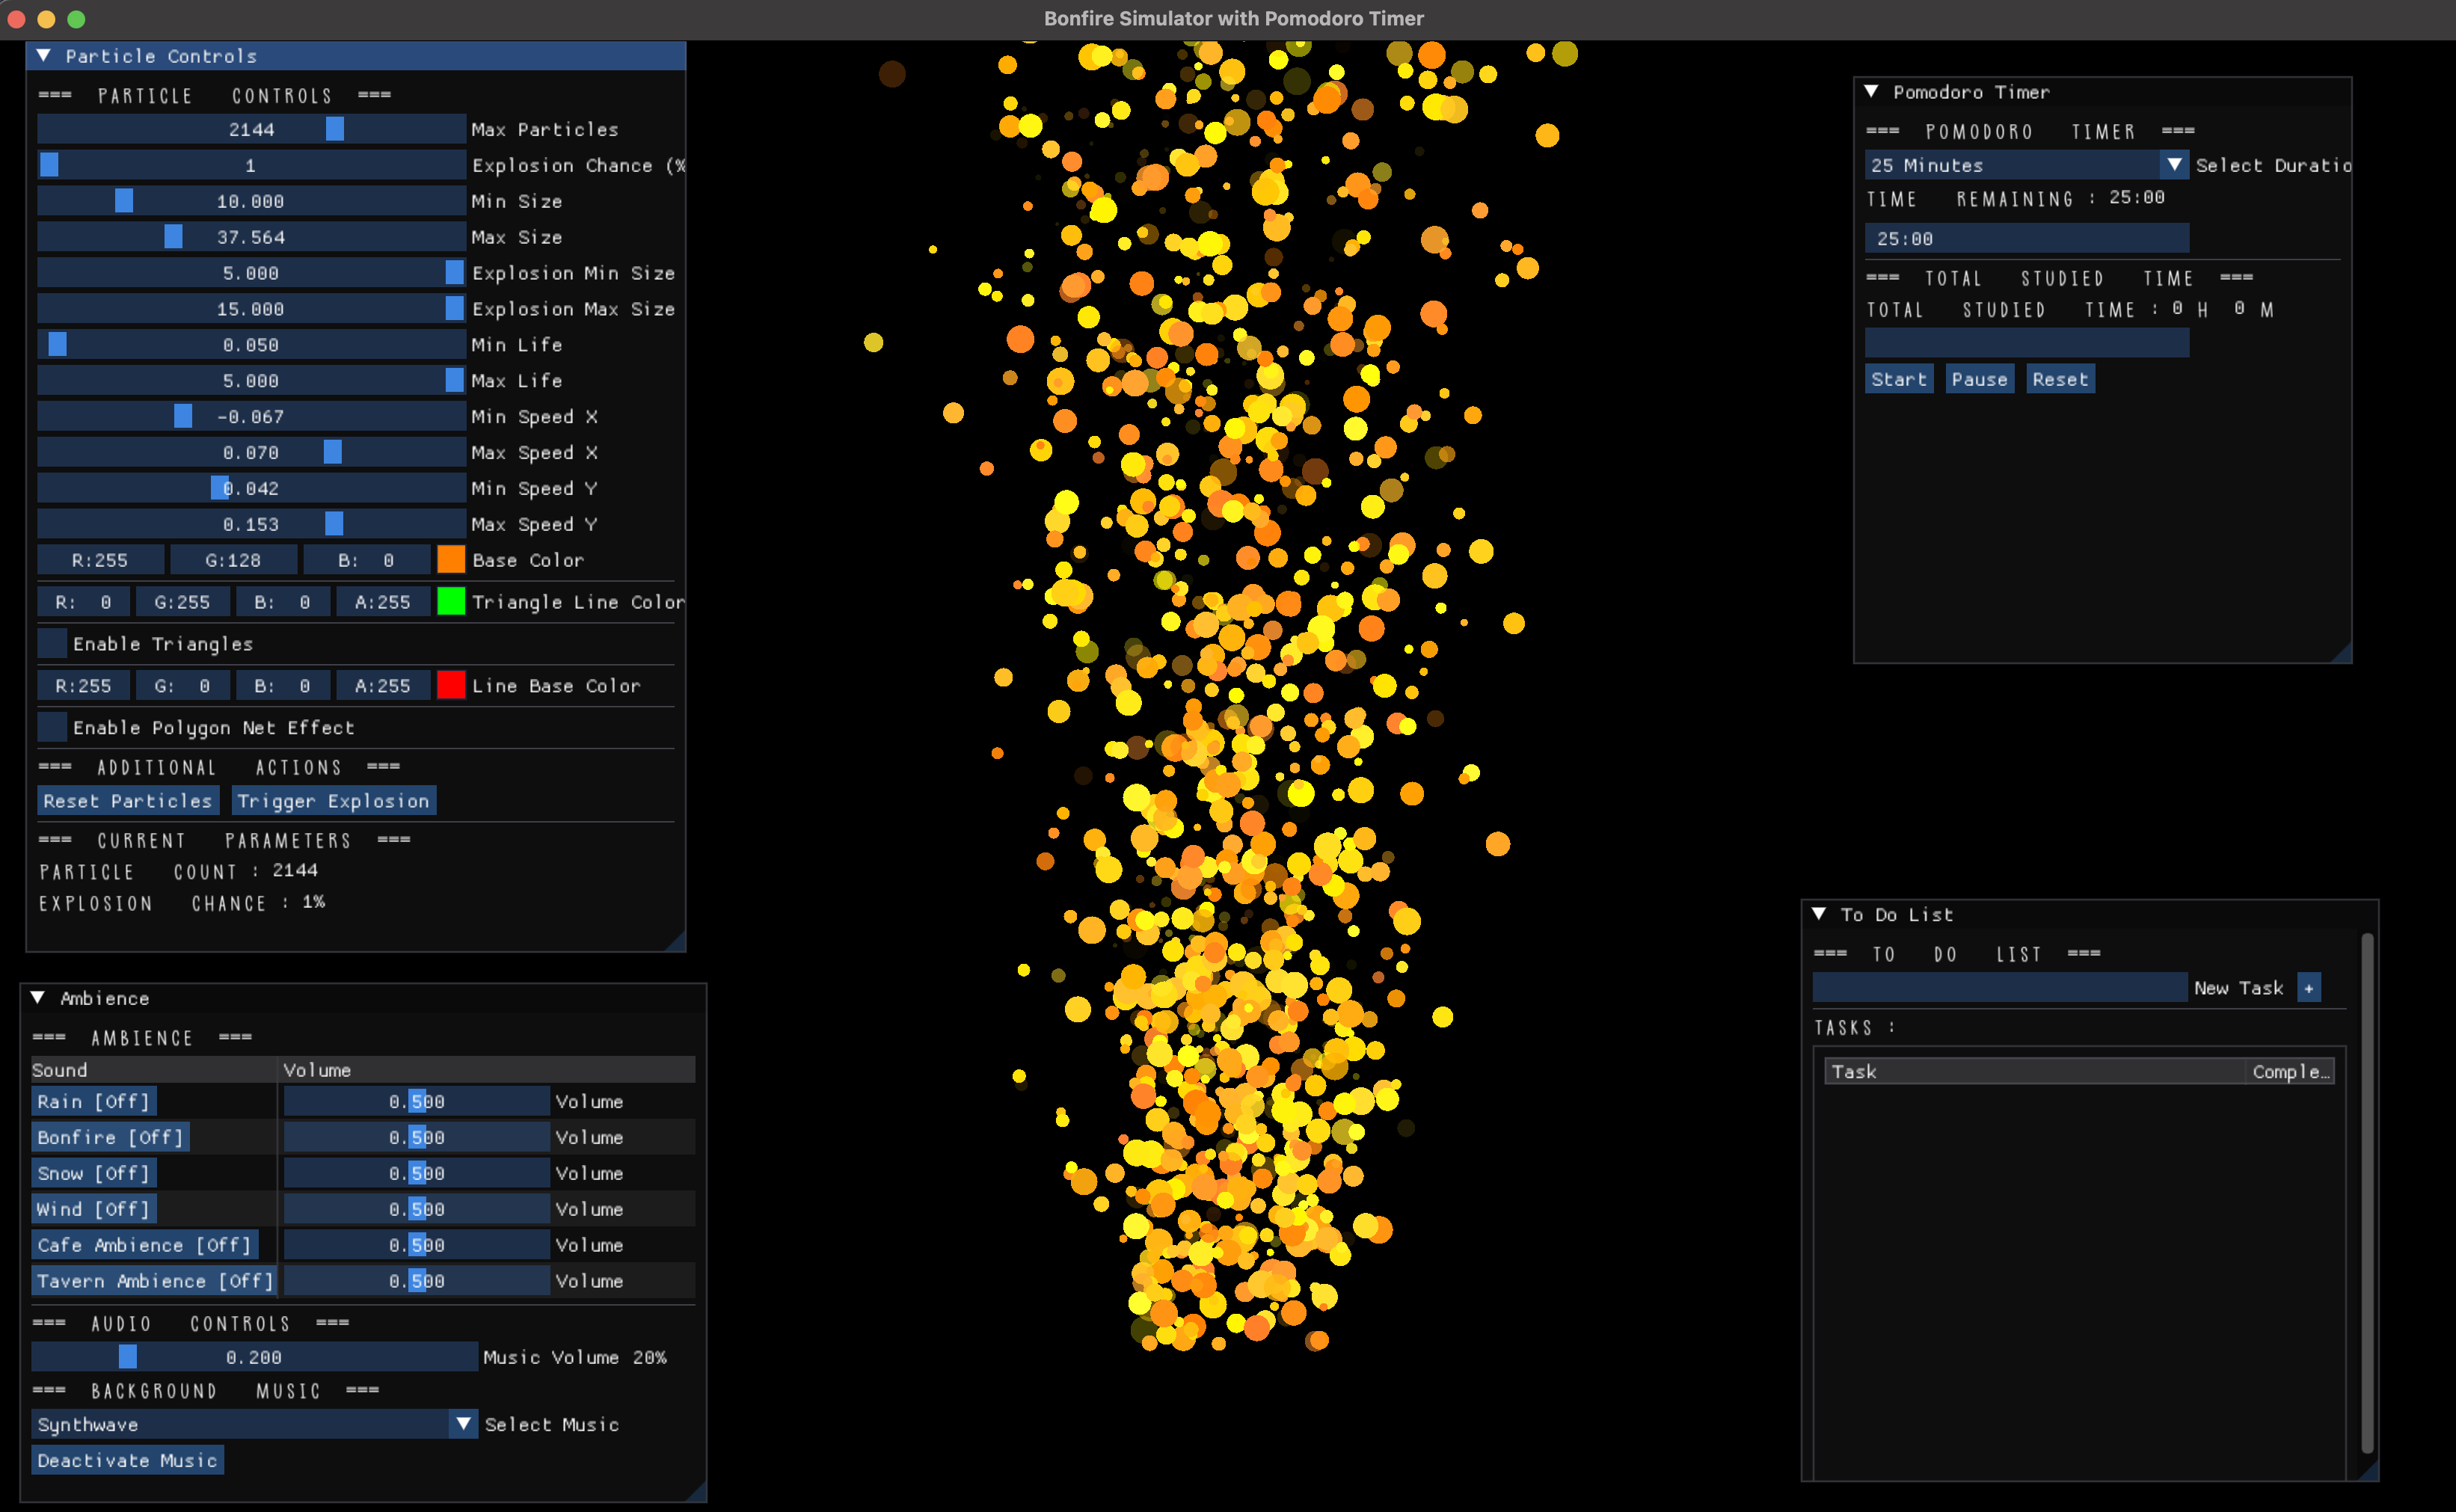Toggle Snow sound on
The image size is (2456, 1512).
click(x=94, y=1173)
